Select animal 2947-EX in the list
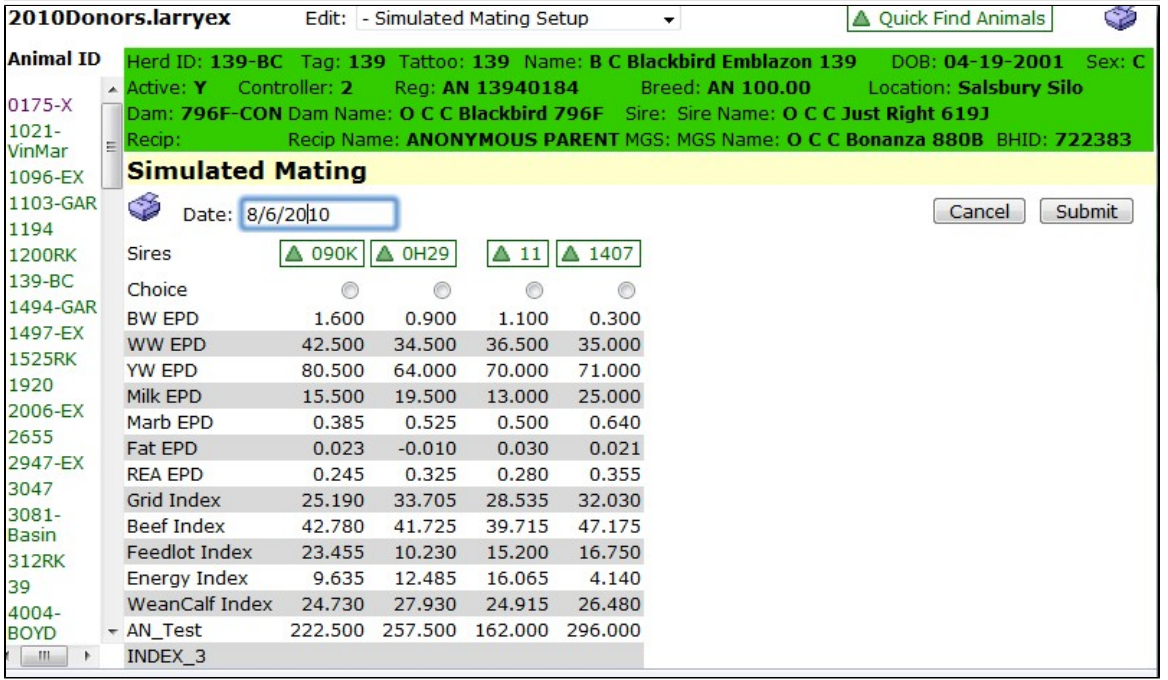 point(46,463)
